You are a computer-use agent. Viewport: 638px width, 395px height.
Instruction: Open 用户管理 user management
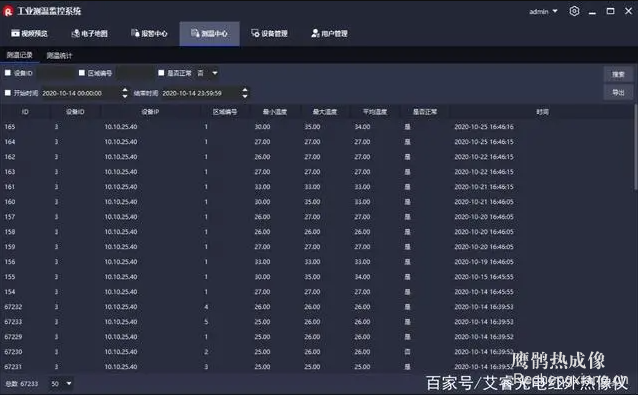click(329, 33)
